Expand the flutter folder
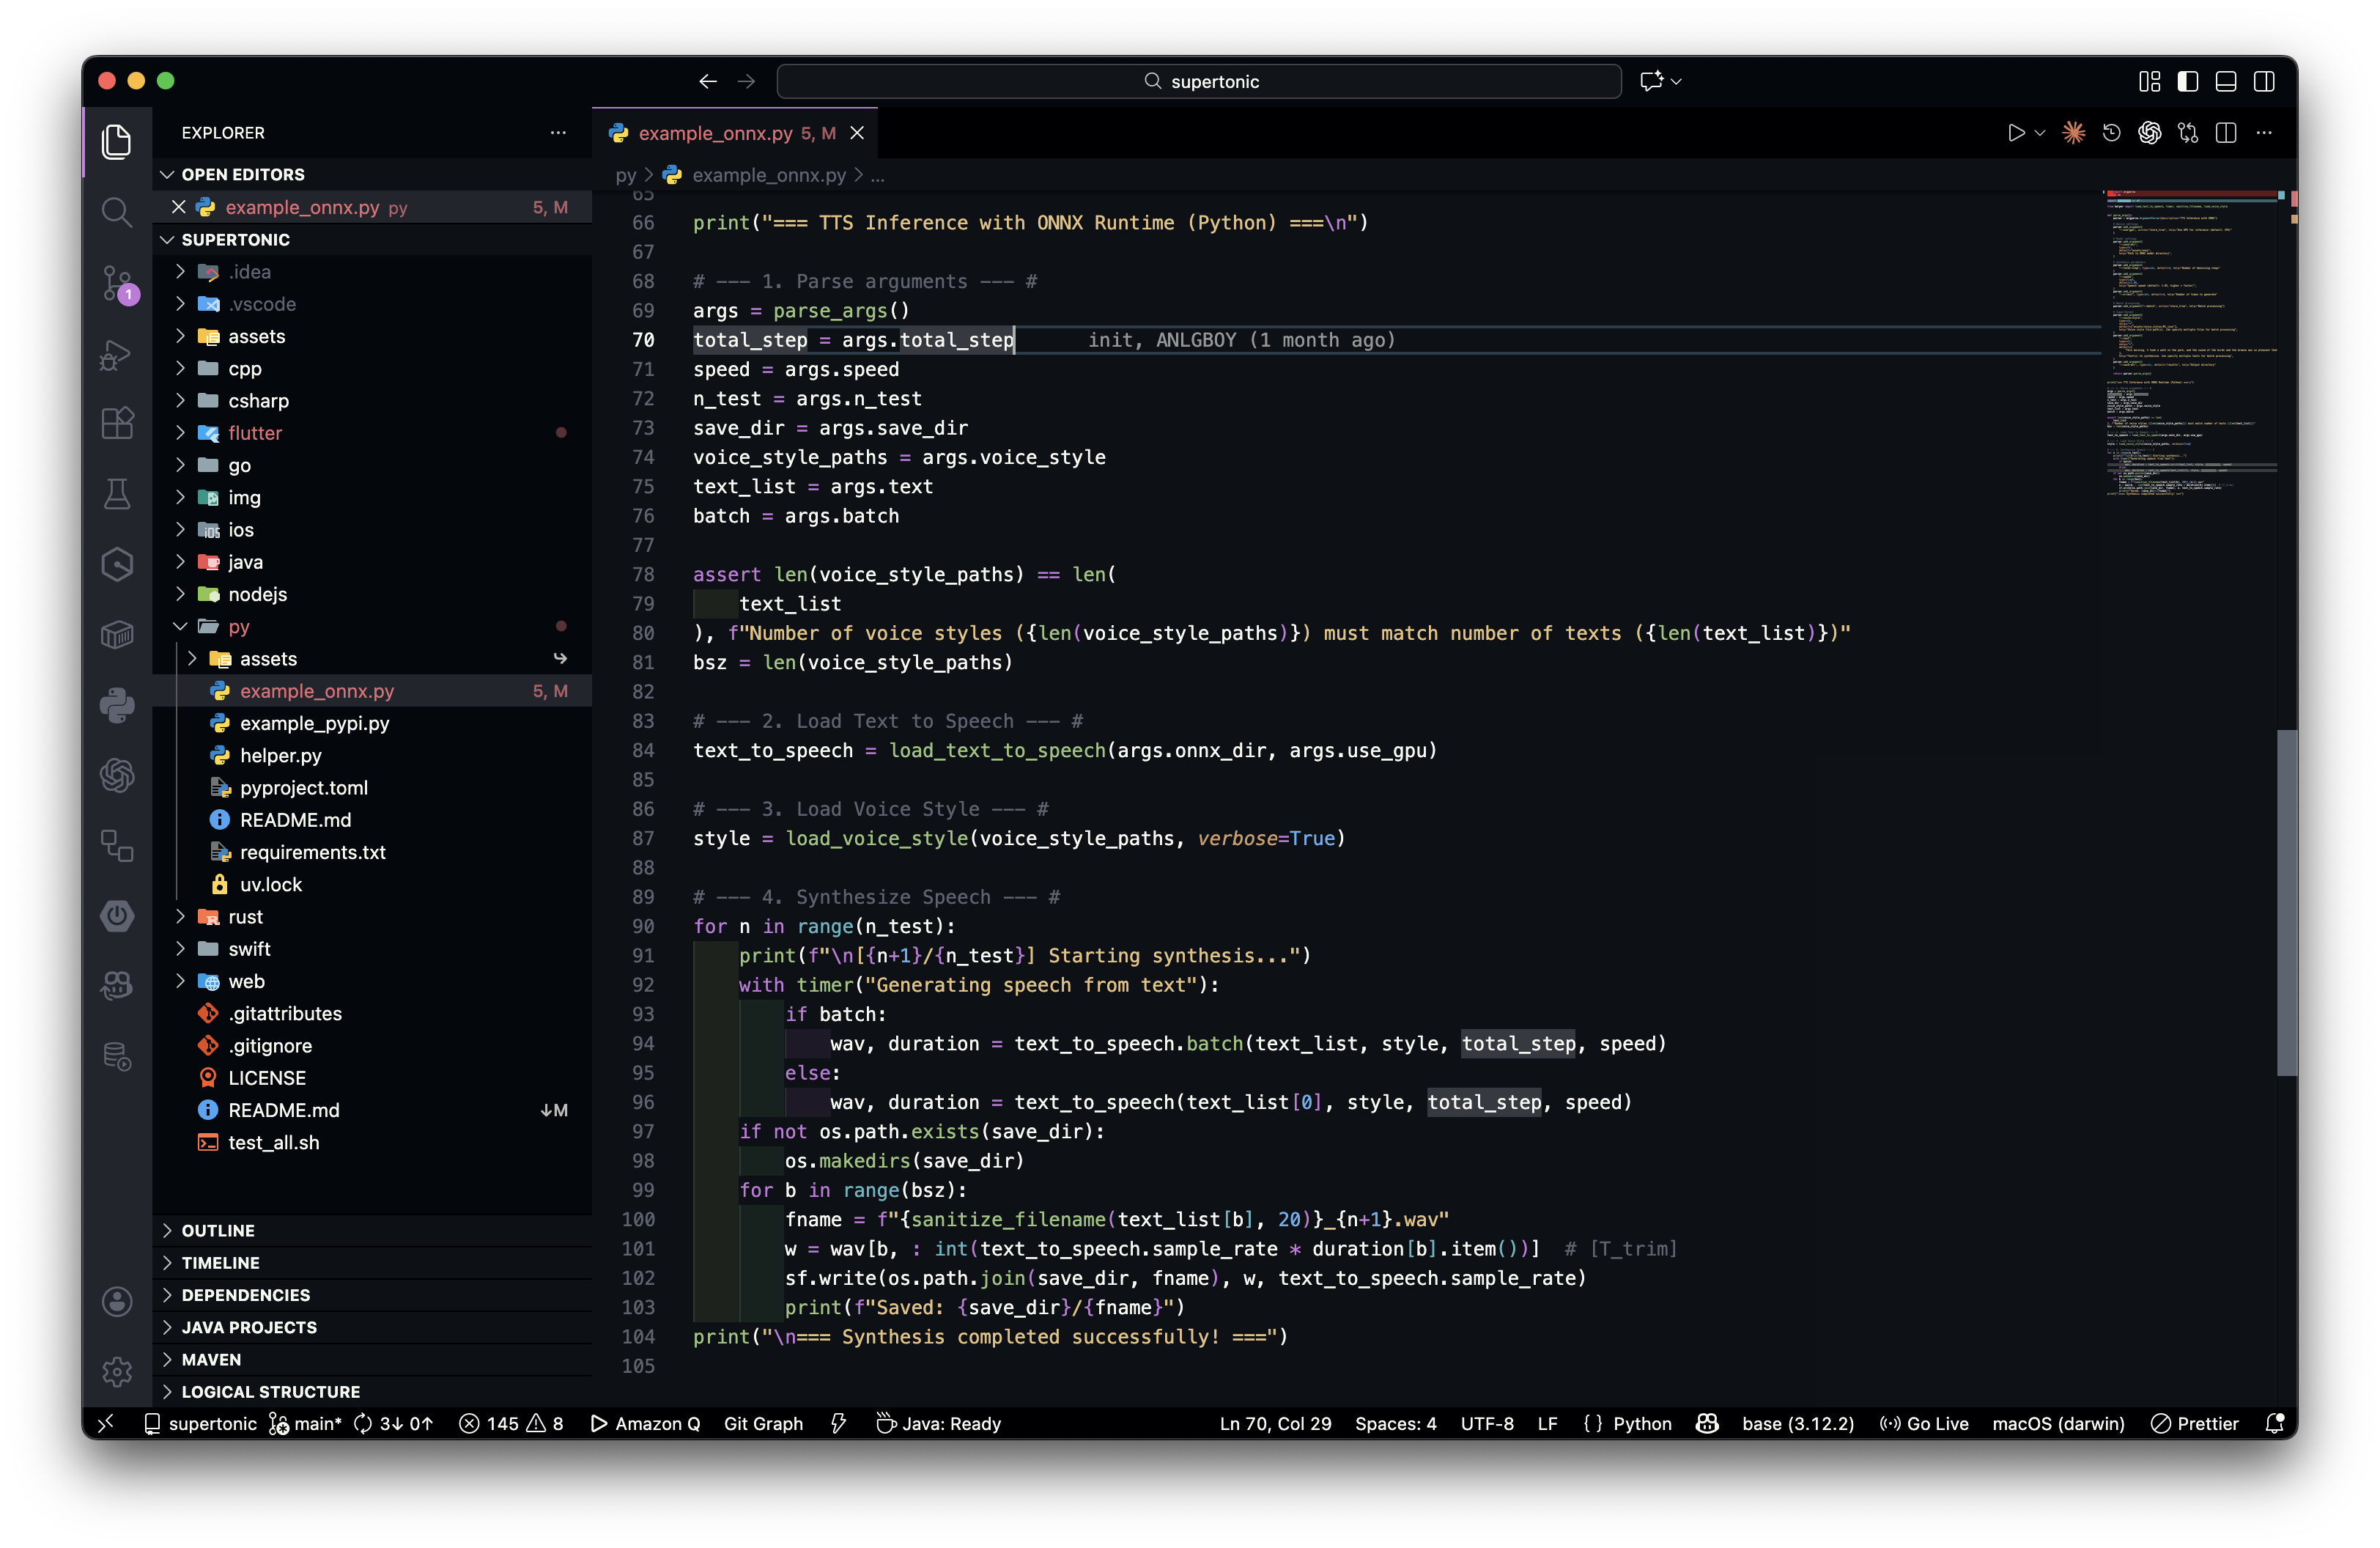This screenshot has width=2380, height=1548. pyautogui.click(x=181, y=433)
